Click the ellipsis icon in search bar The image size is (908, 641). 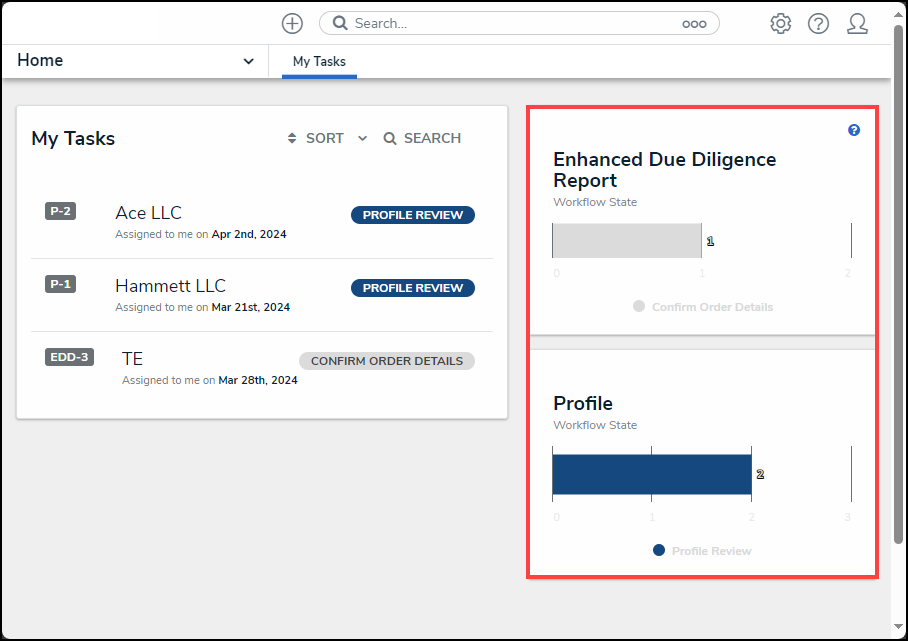694,24
